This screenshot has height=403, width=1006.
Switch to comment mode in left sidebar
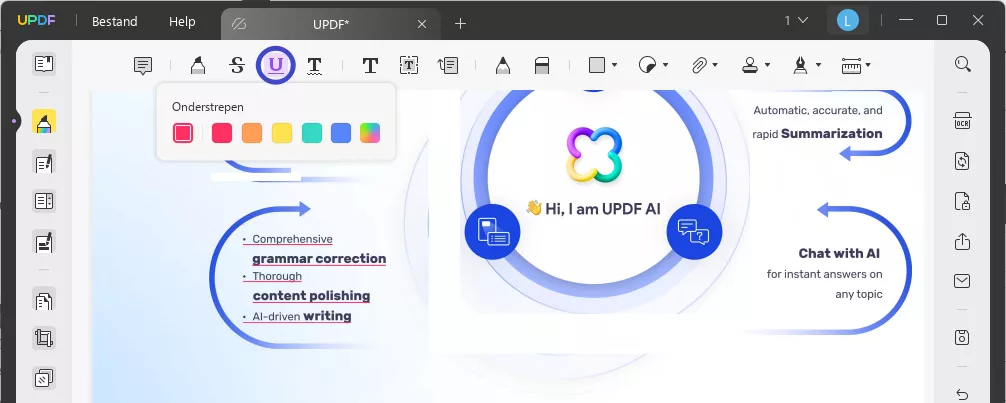tap(44, 121)
